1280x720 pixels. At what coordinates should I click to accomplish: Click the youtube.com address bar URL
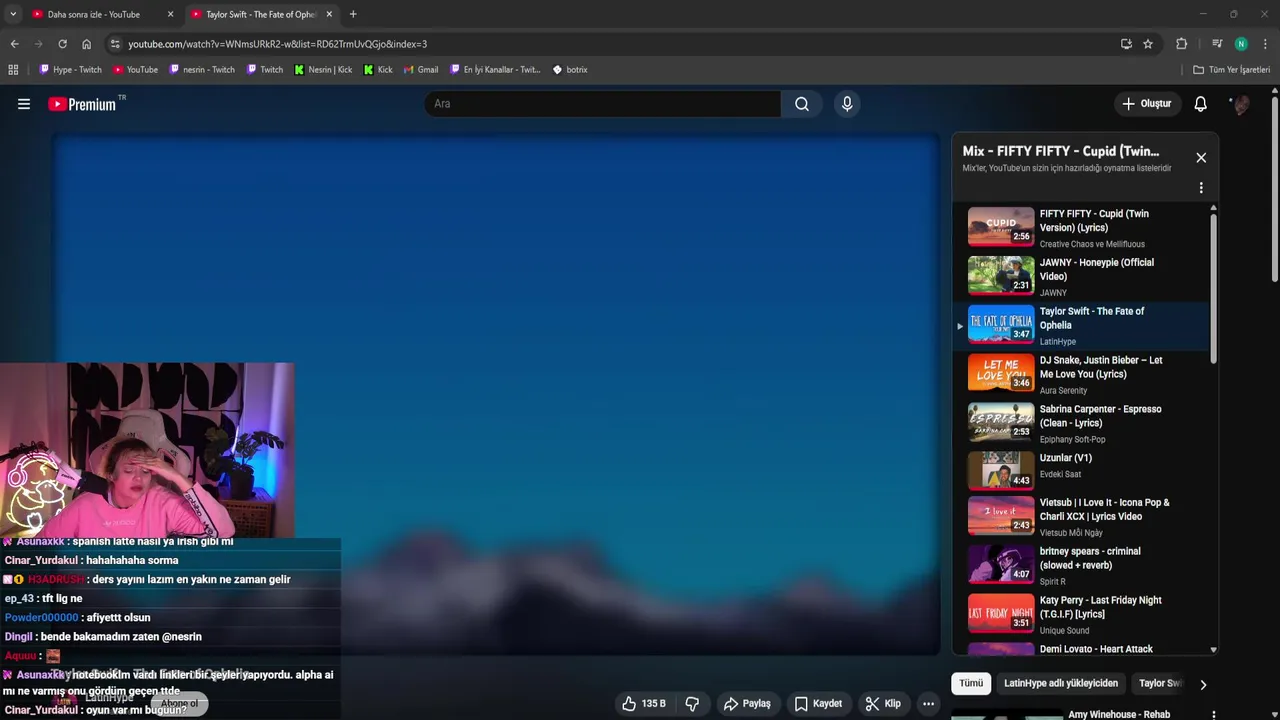pyautogui.click(x=277, y=44)
